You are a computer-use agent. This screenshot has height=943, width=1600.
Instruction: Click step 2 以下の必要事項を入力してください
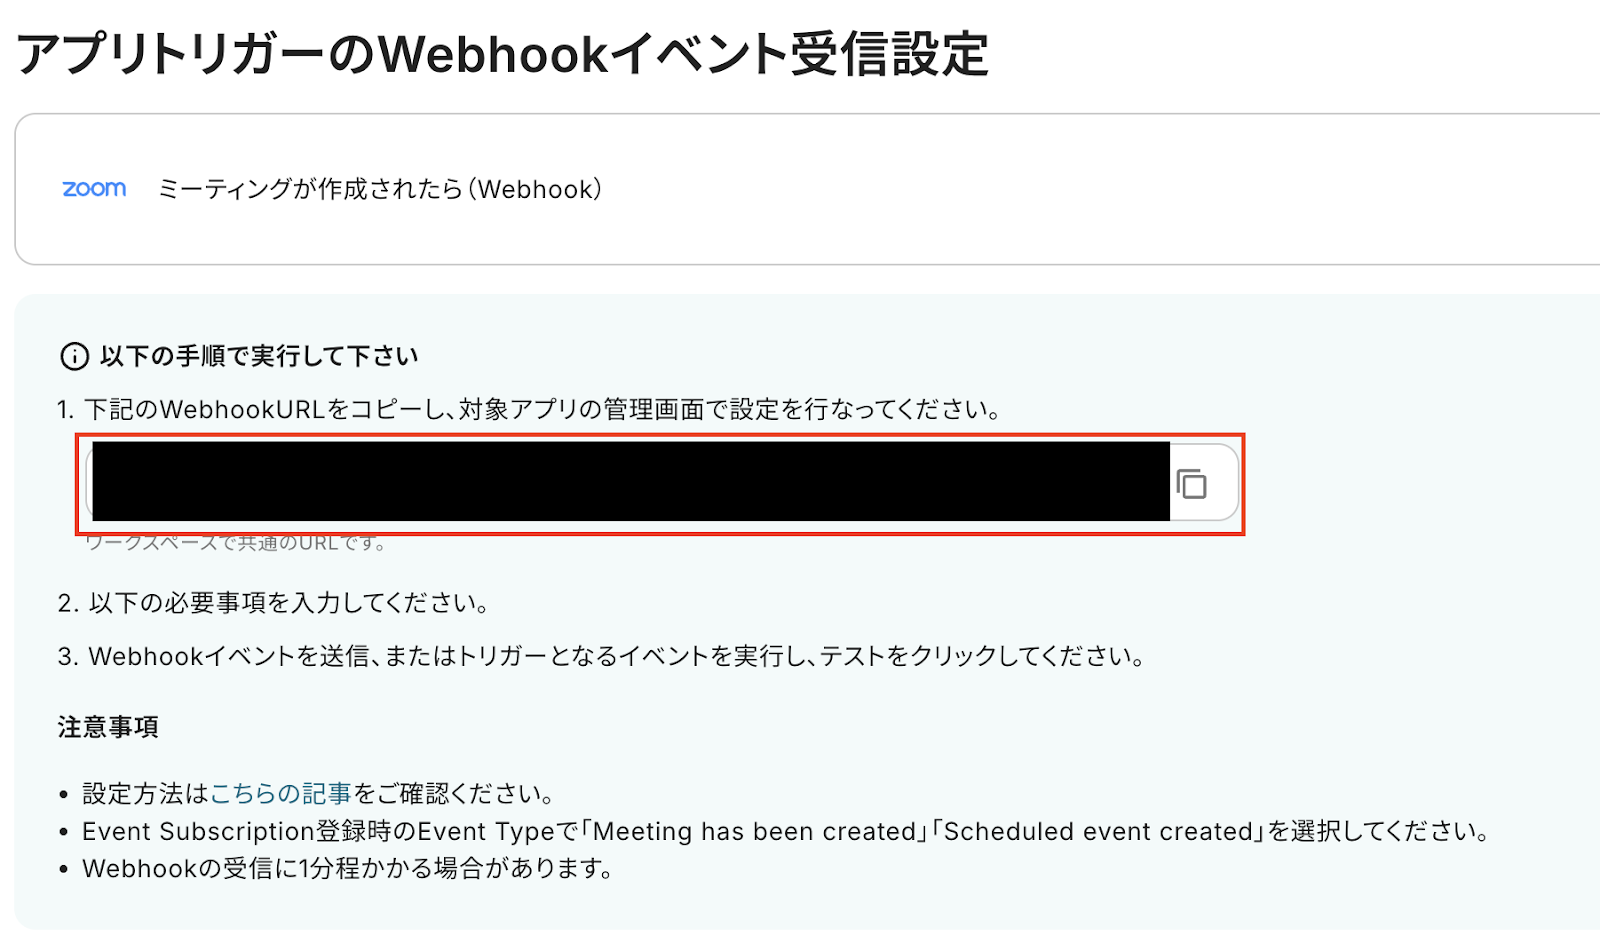(x=274, y=603)
